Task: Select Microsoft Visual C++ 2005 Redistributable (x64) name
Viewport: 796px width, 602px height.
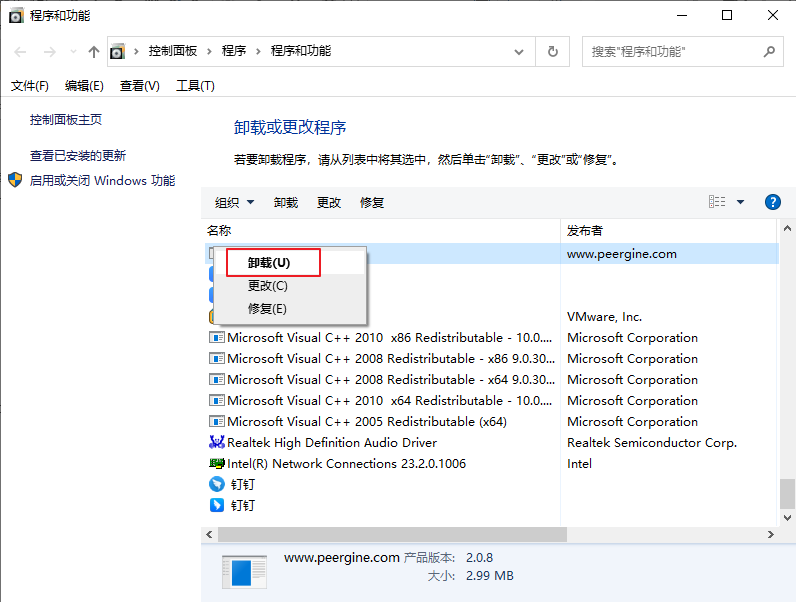Action: (x=367, y=421)
